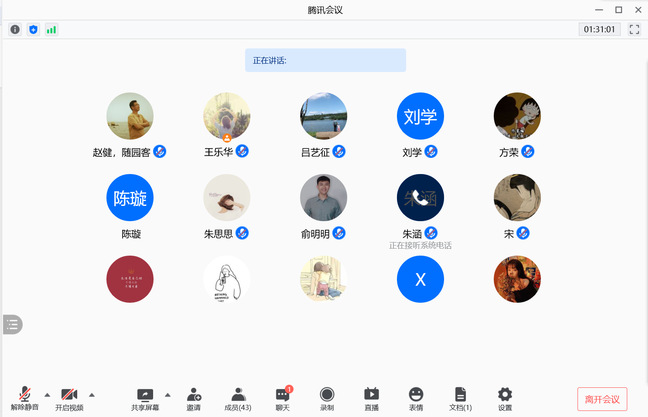The height and width of the screenshot is (417, 648).
Task: Open the Members (成员) panel
Action: click(x=238, y=398)
